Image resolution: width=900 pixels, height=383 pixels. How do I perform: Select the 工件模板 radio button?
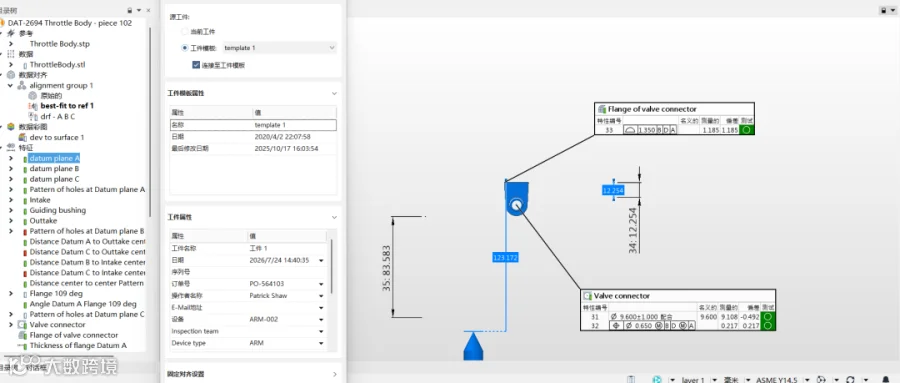[x=184, y=48]
